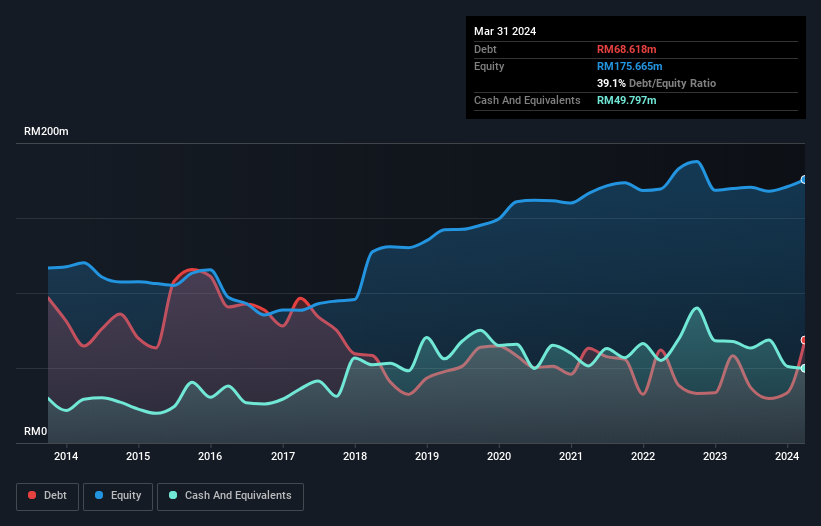The width and height of the screenshot is (821, 526).
Task: Click the RM175.665m equity value
Action: tap(629, 66)
